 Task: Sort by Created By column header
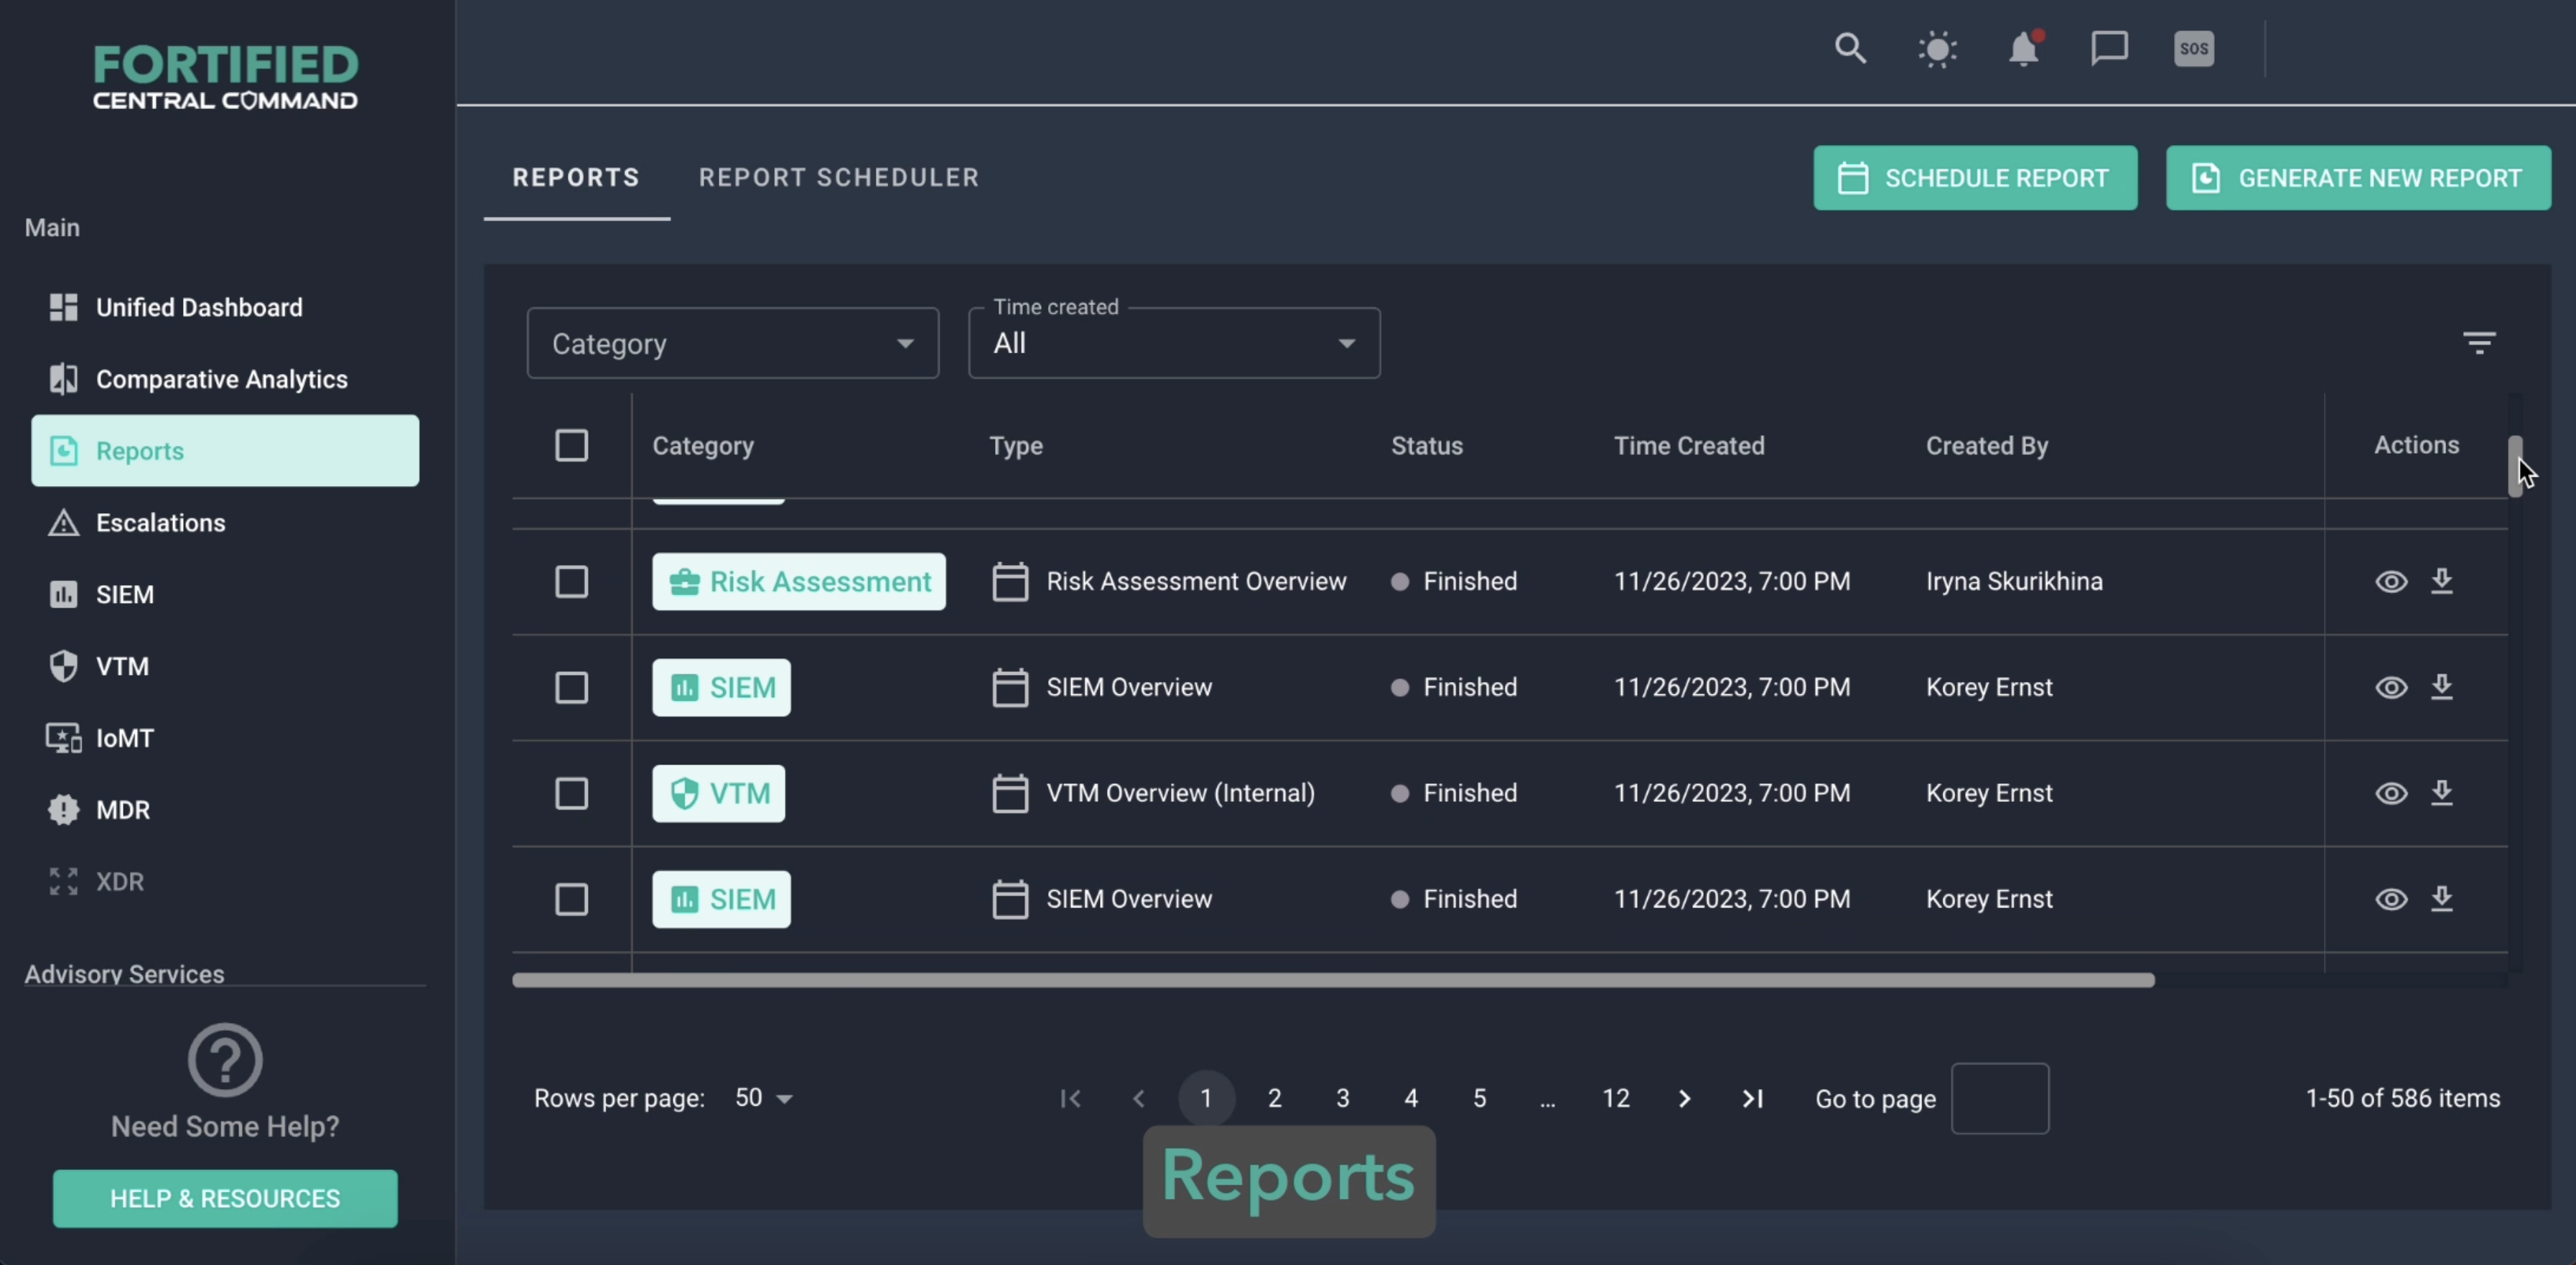pyautogui.click(x=1987, y=446)
